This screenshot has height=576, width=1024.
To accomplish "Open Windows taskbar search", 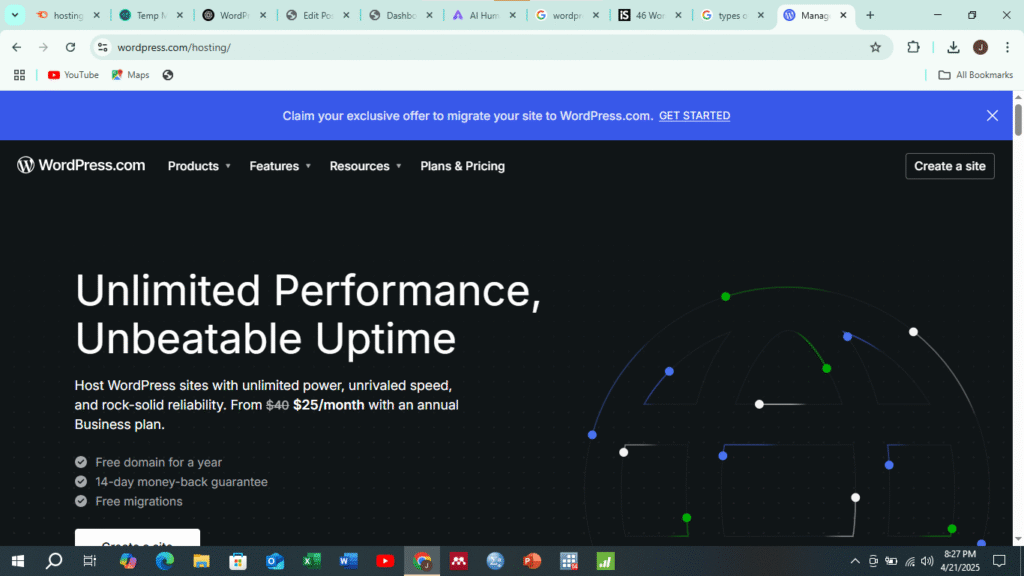I will pos(54,561).
